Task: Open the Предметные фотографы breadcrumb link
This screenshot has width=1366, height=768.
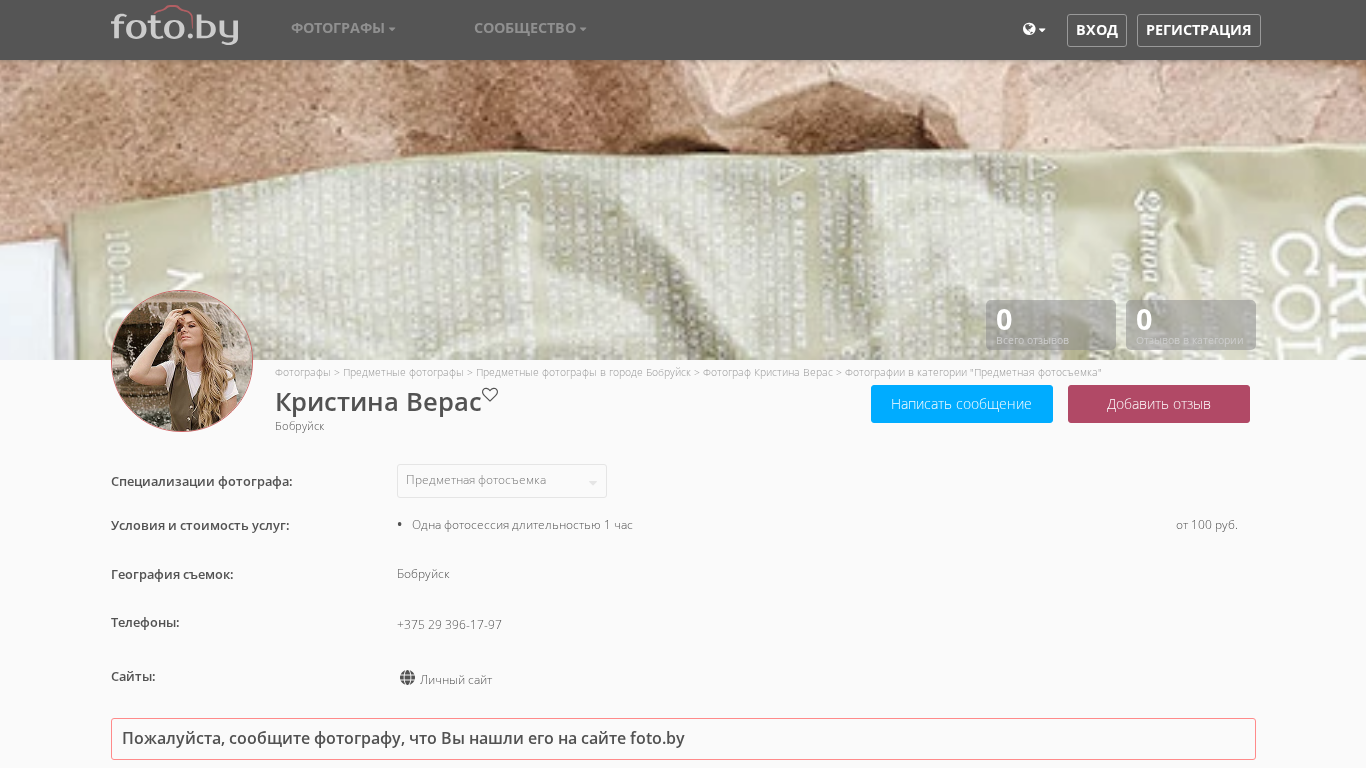Action: [x=403, y=372]
